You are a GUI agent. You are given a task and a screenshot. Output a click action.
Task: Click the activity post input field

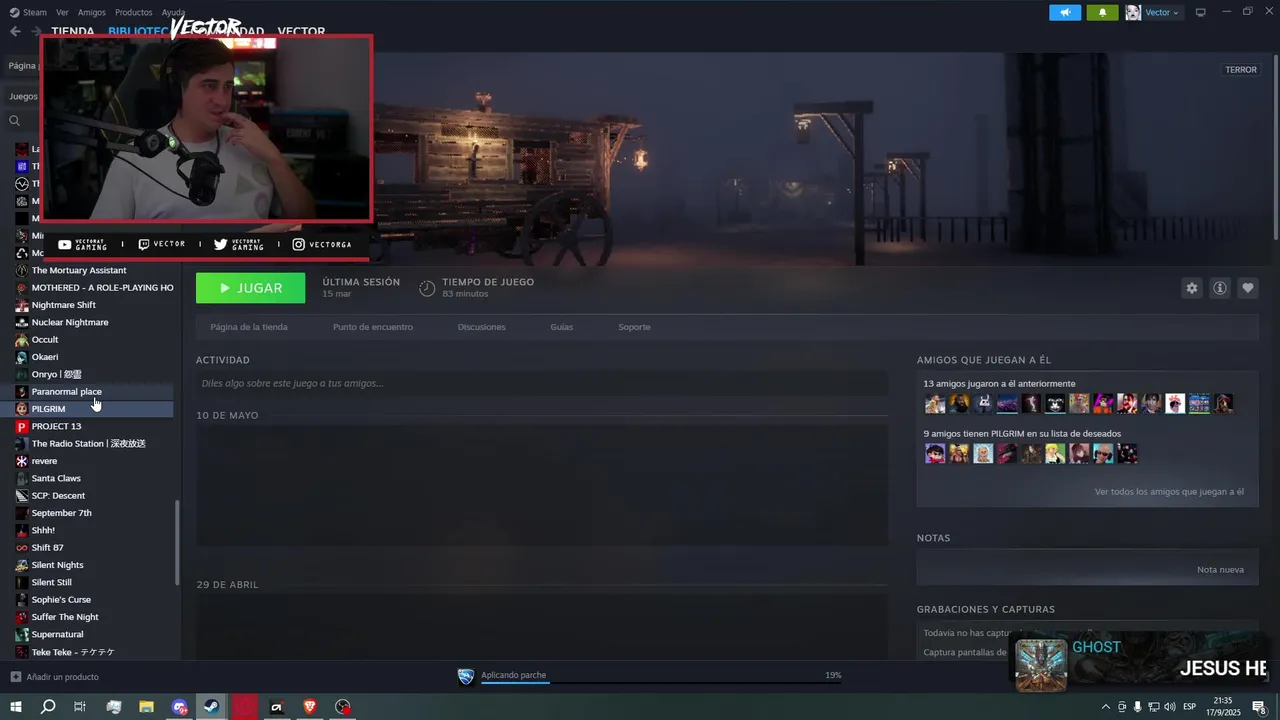542,383
